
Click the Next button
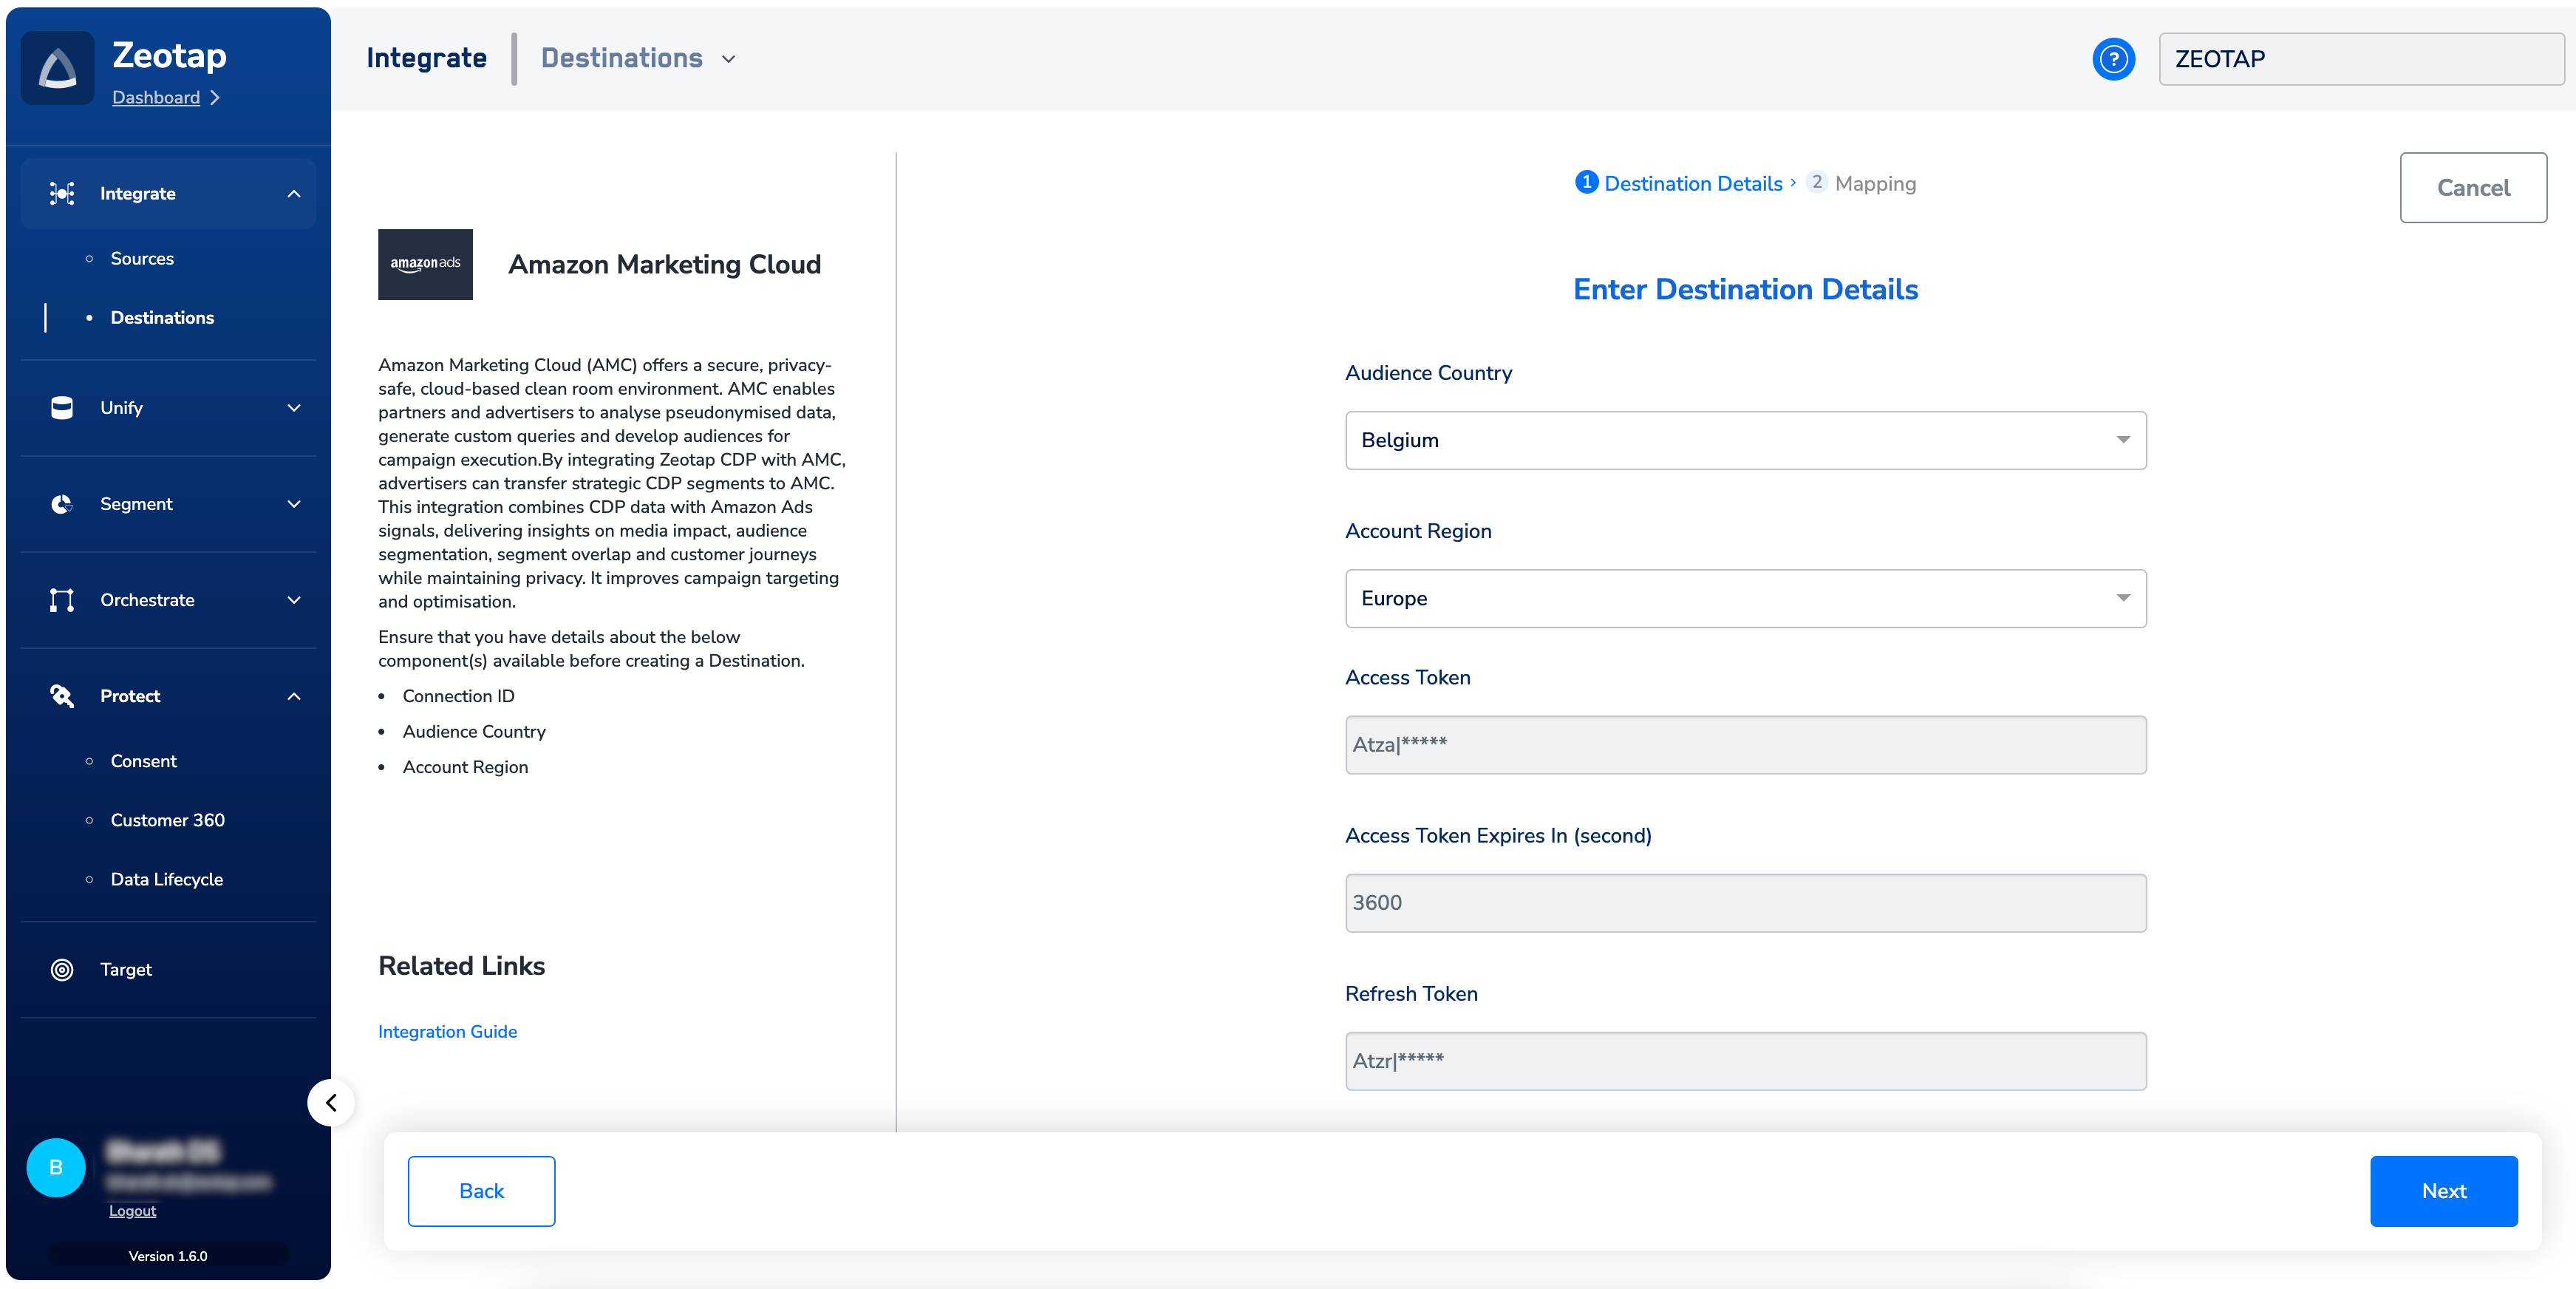coord(2443,1191)
